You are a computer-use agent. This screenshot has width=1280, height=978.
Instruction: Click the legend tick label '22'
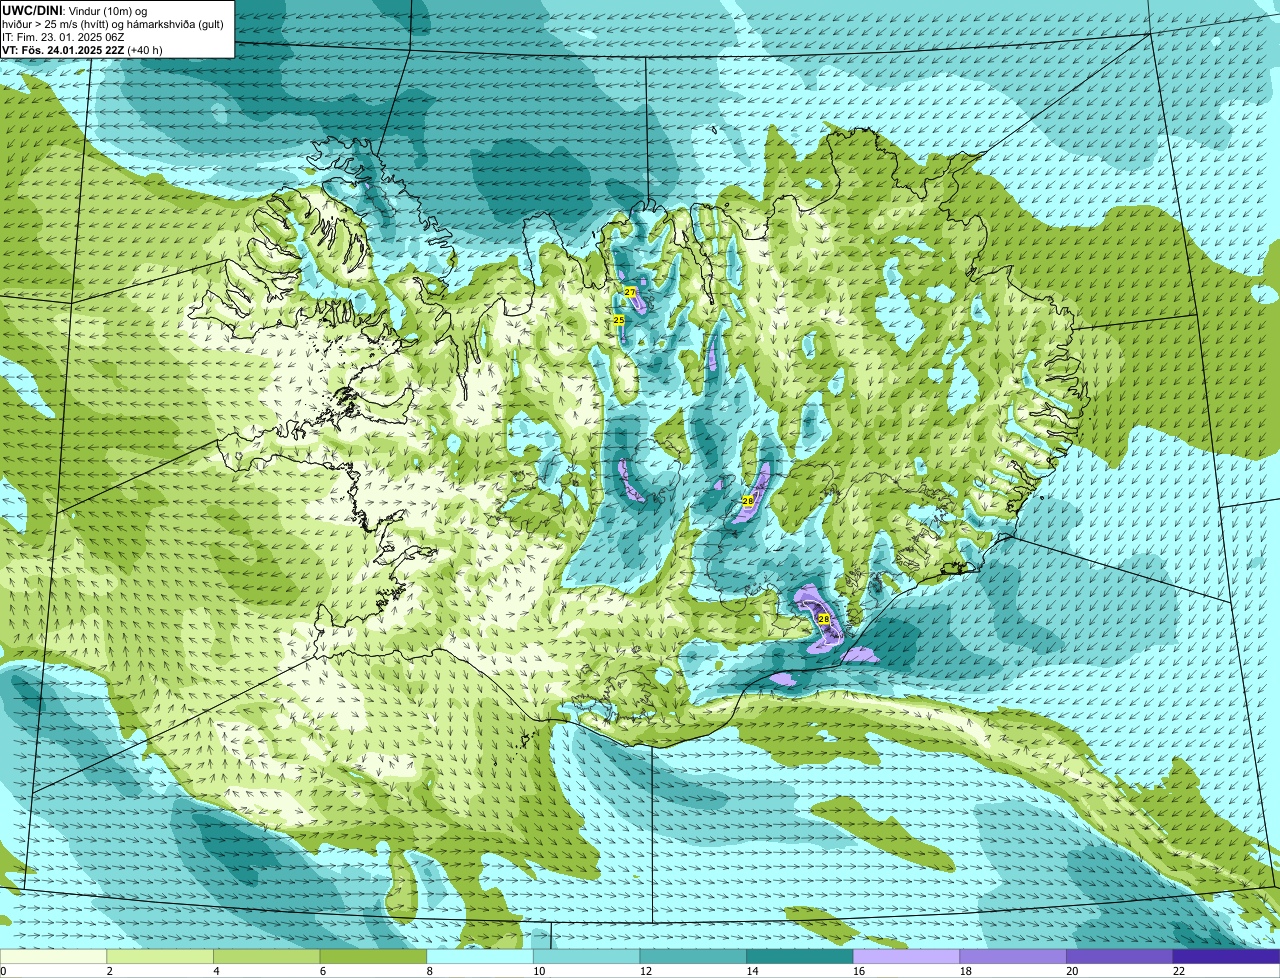[1179, 971]
